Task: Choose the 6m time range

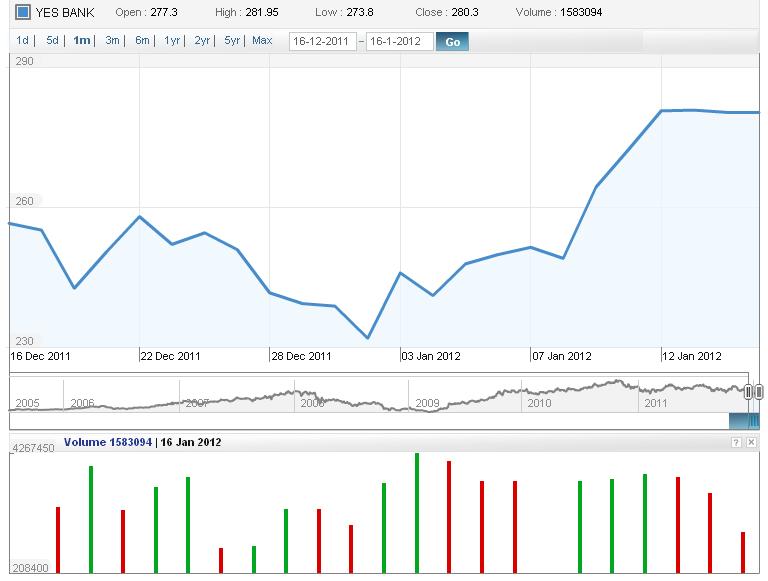Action: (142, 41)
